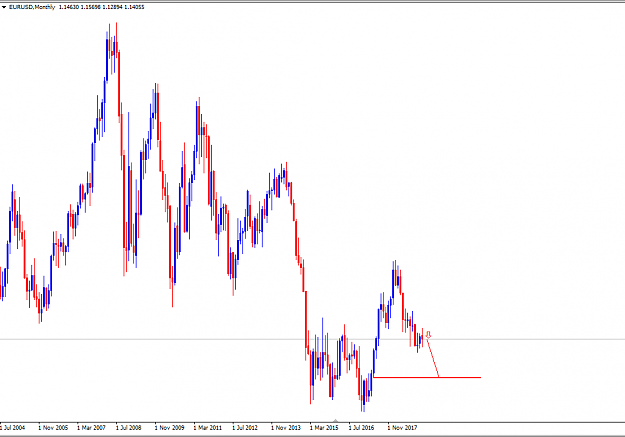Click the 1 Nov 2005 date label
The height and width of the screenshot is (437, 625).
coord(53,428)
